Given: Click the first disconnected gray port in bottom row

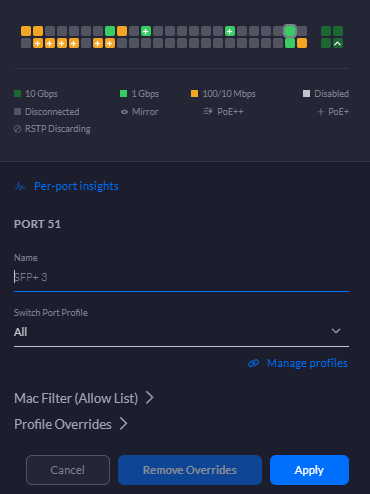Looking at the screenshot, I should (26, 43).
